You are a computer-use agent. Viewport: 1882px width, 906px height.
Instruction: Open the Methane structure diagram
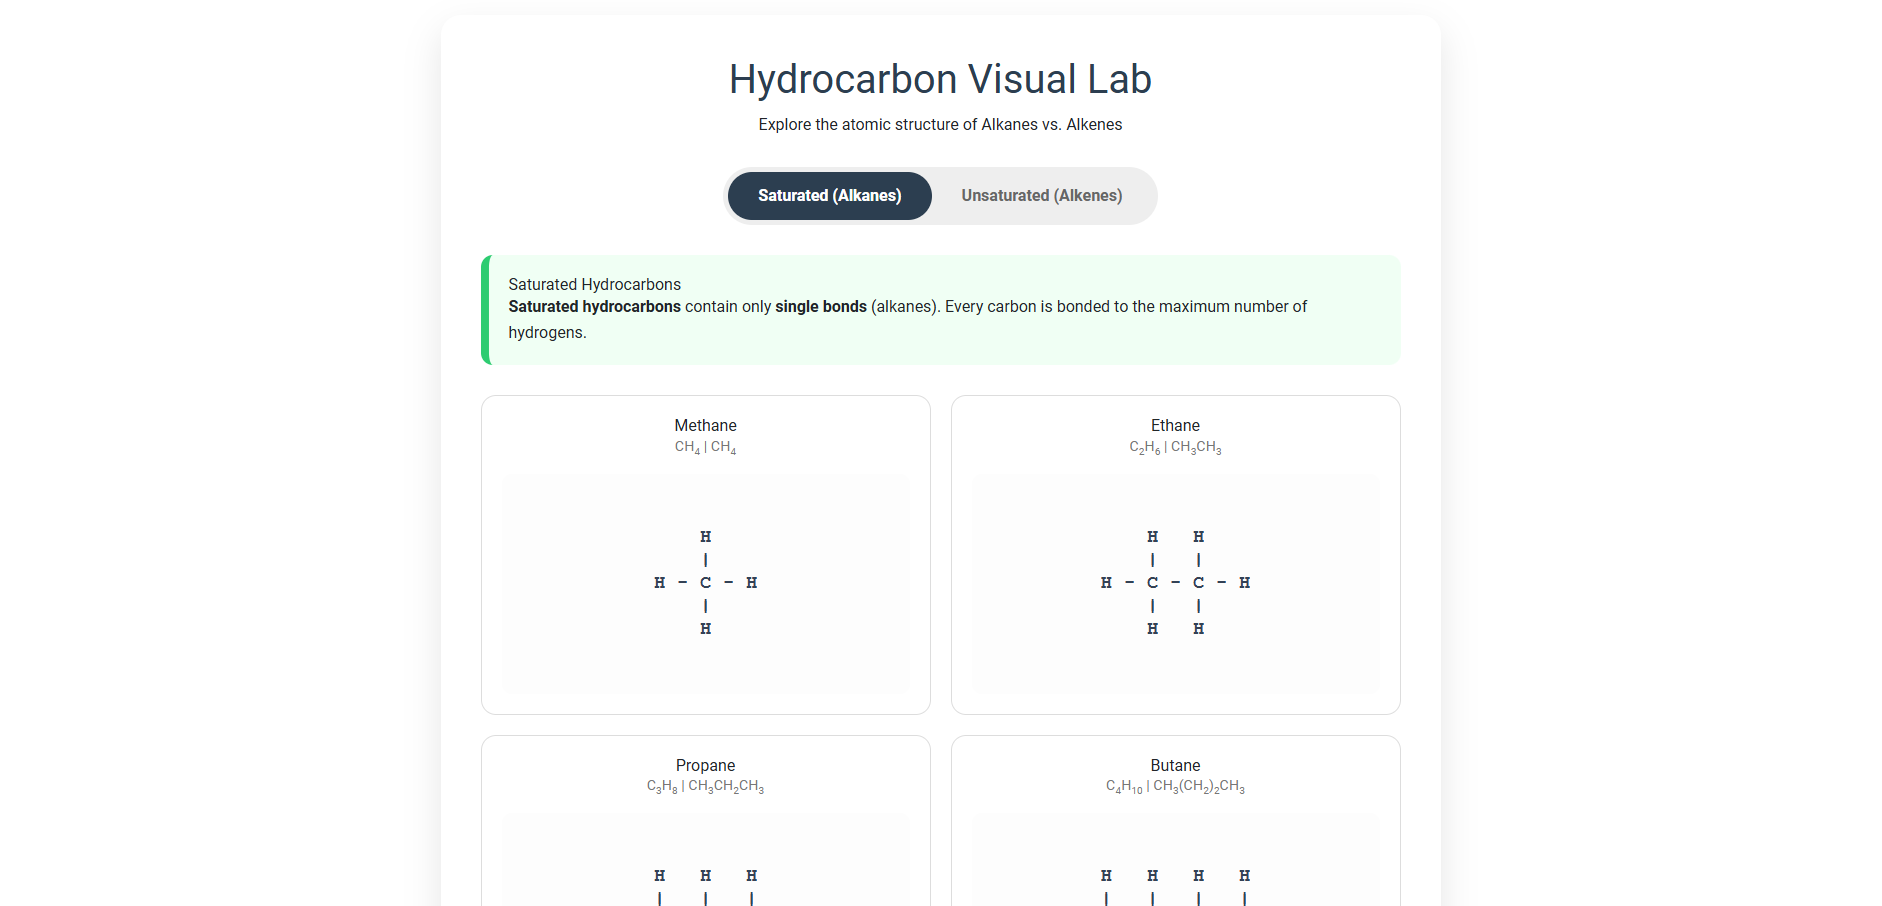pyautogui.click(x=705, y=584)
